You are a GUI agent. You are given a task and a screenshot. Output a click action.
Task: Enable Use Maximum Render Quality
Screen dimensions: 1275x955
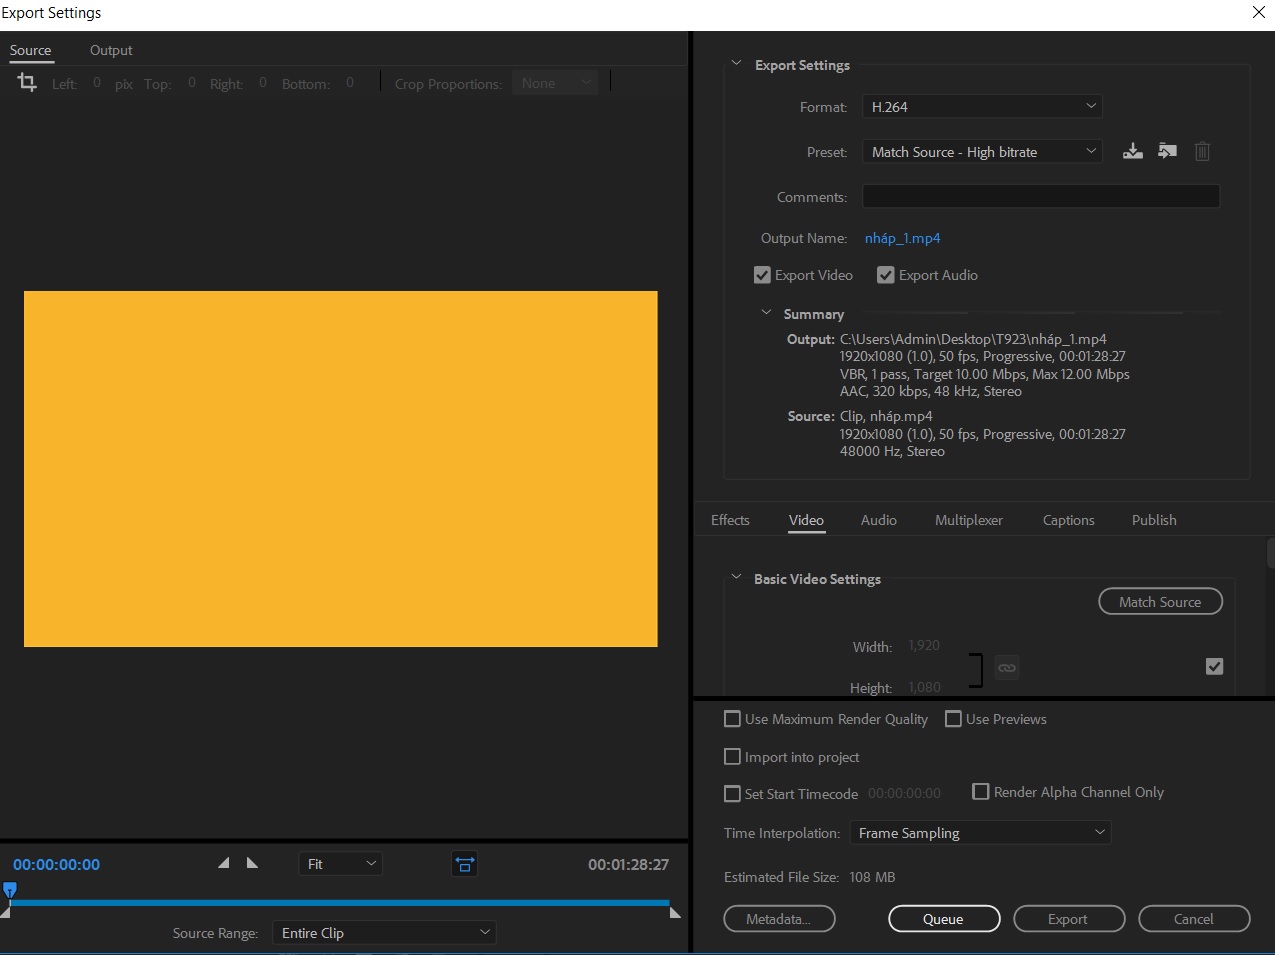pyautogui.click(x=732, y=719)
